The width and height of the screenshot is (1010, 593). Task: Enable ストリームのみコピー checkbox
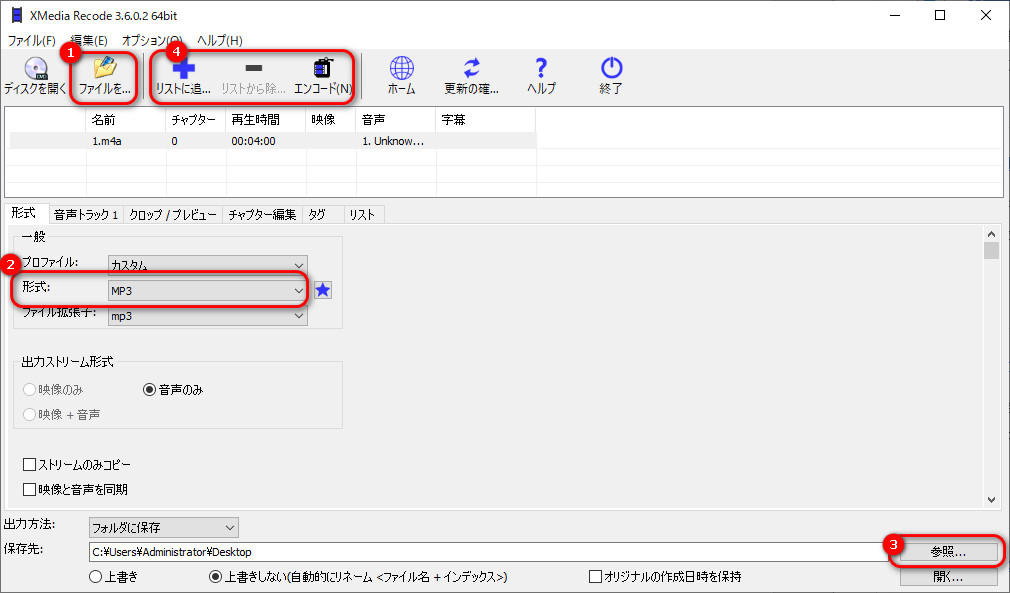[x=29, y=464]
